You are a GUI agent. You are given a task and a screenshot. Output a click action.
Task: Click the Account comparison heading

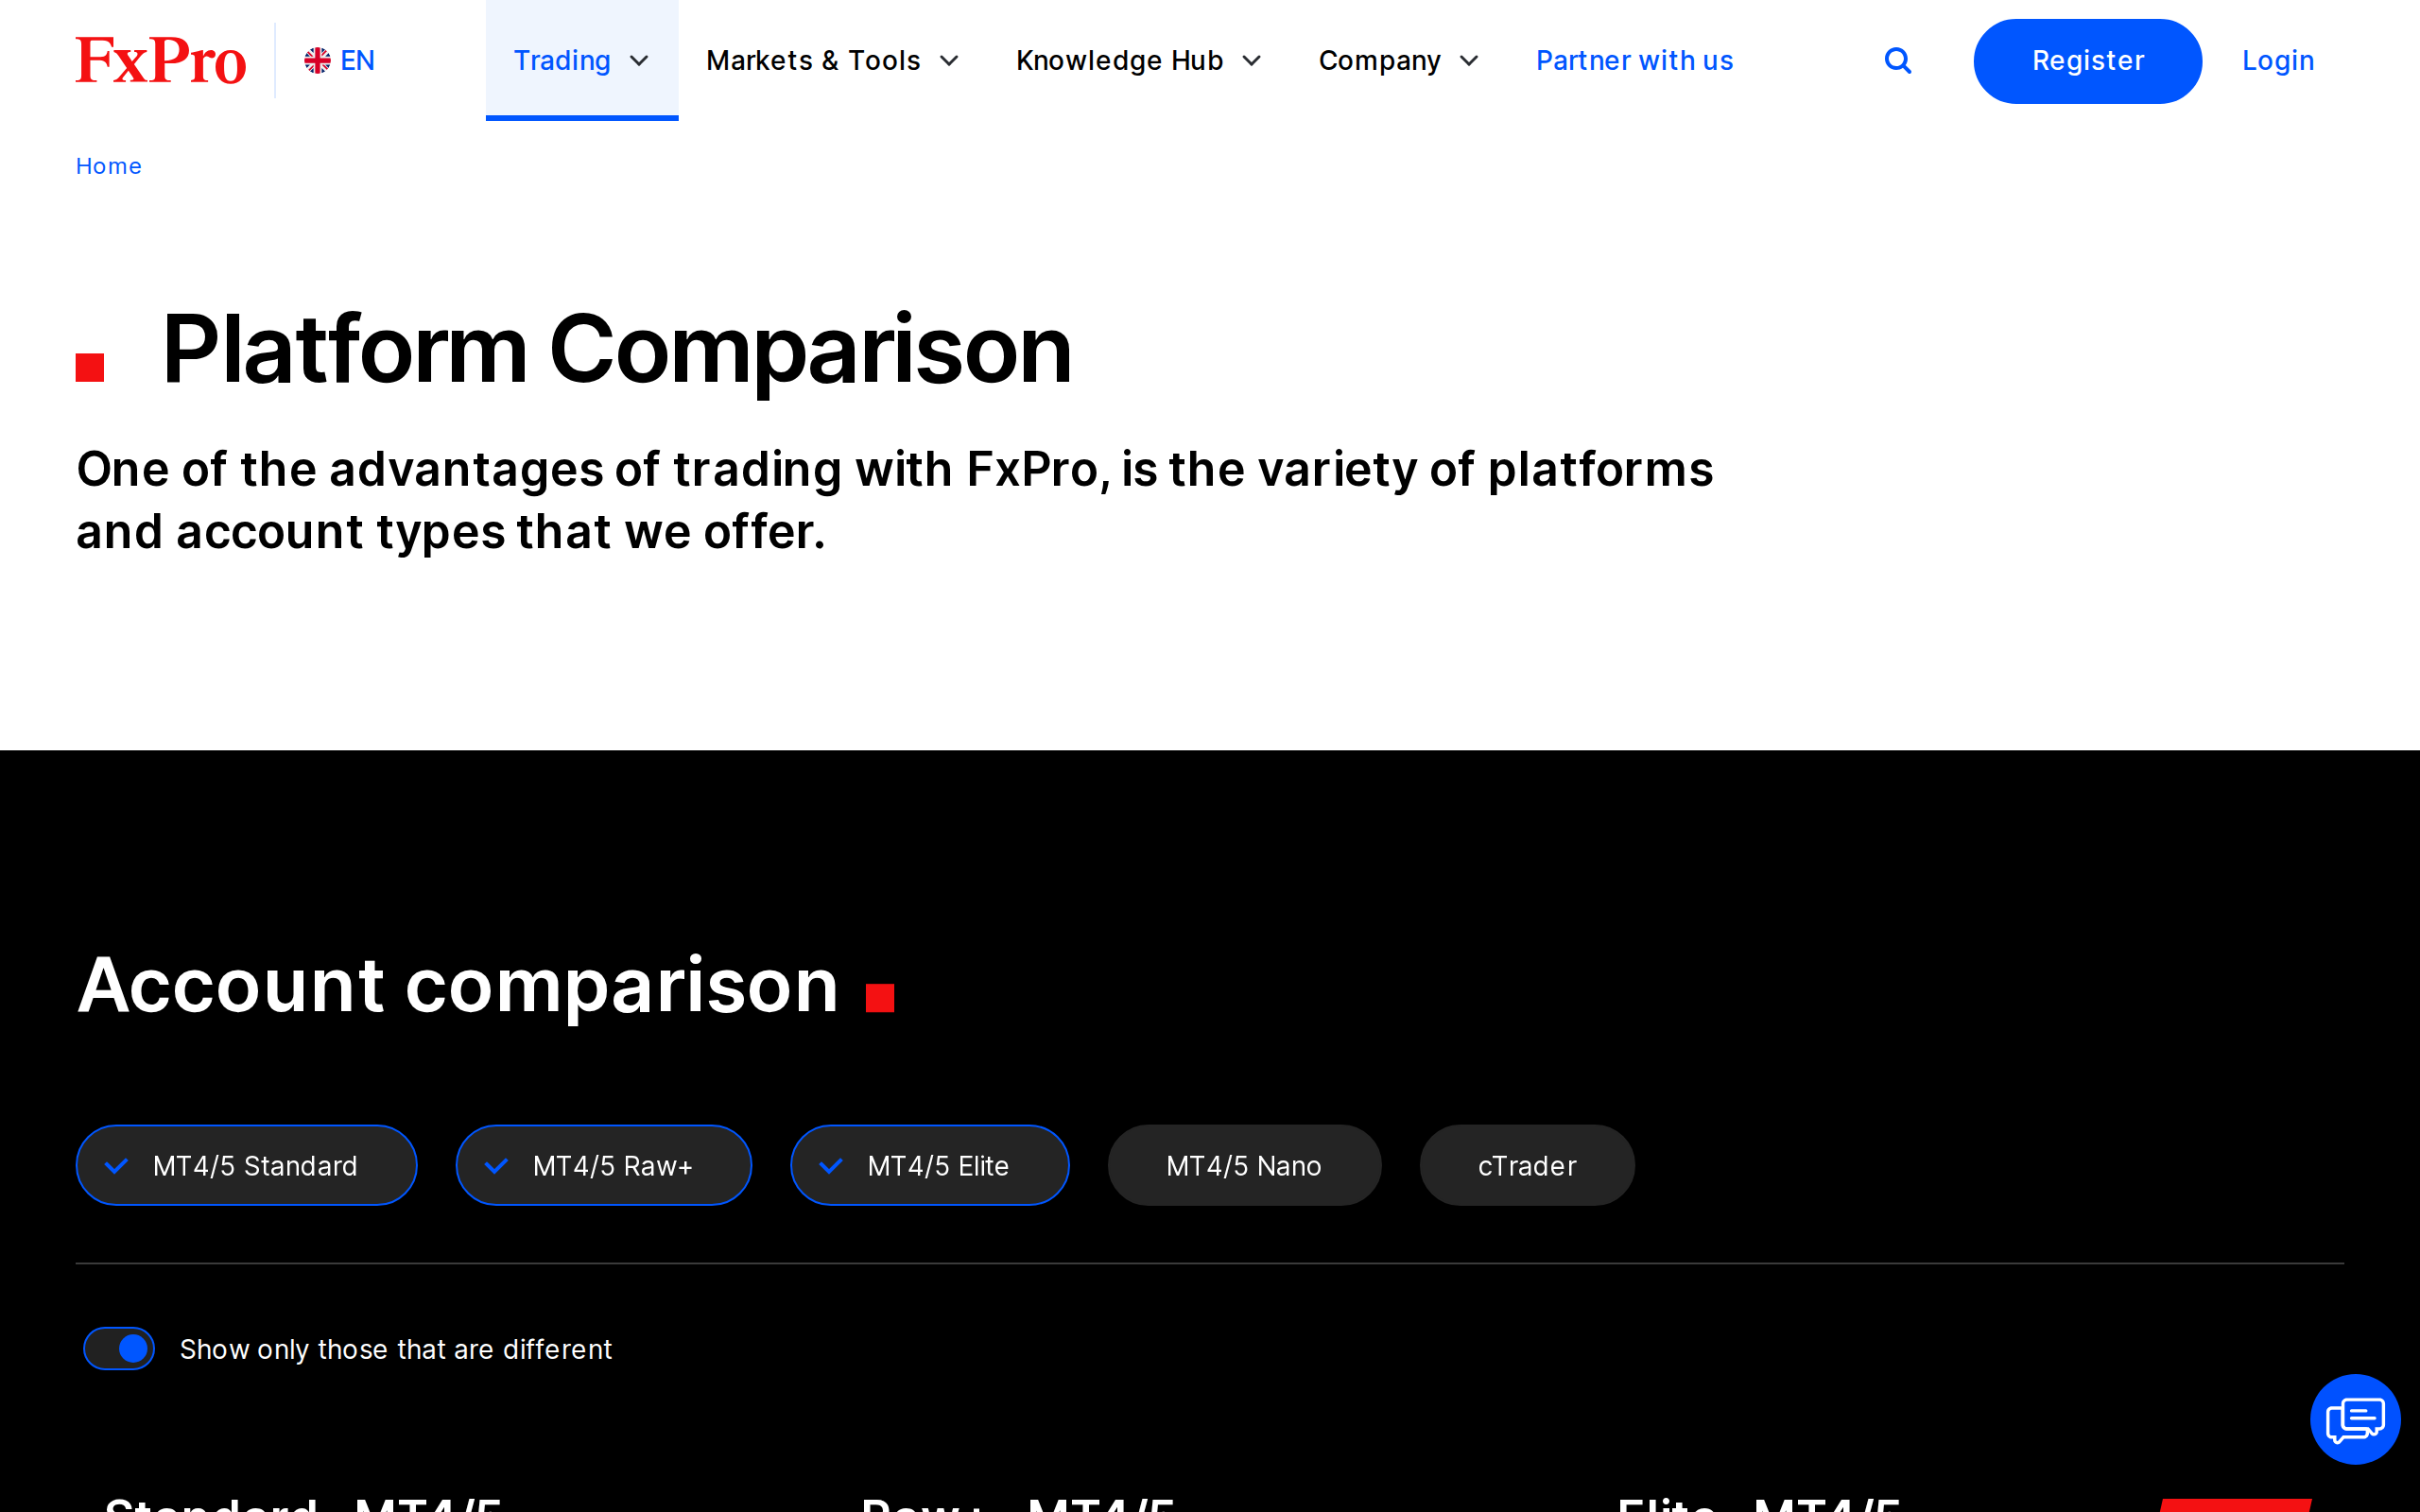point(458,985)
